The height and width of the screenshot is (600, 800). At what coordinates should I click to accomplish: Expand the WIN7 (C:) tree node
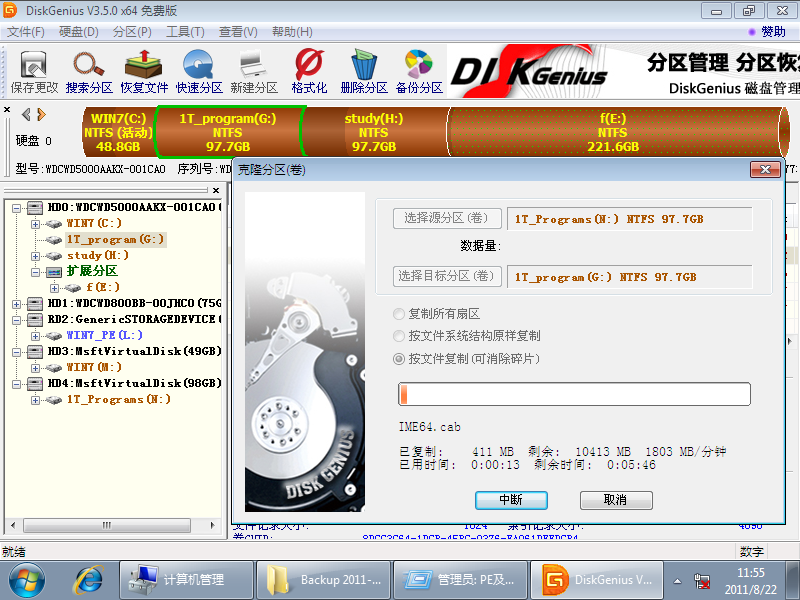[x=35, y=224]
